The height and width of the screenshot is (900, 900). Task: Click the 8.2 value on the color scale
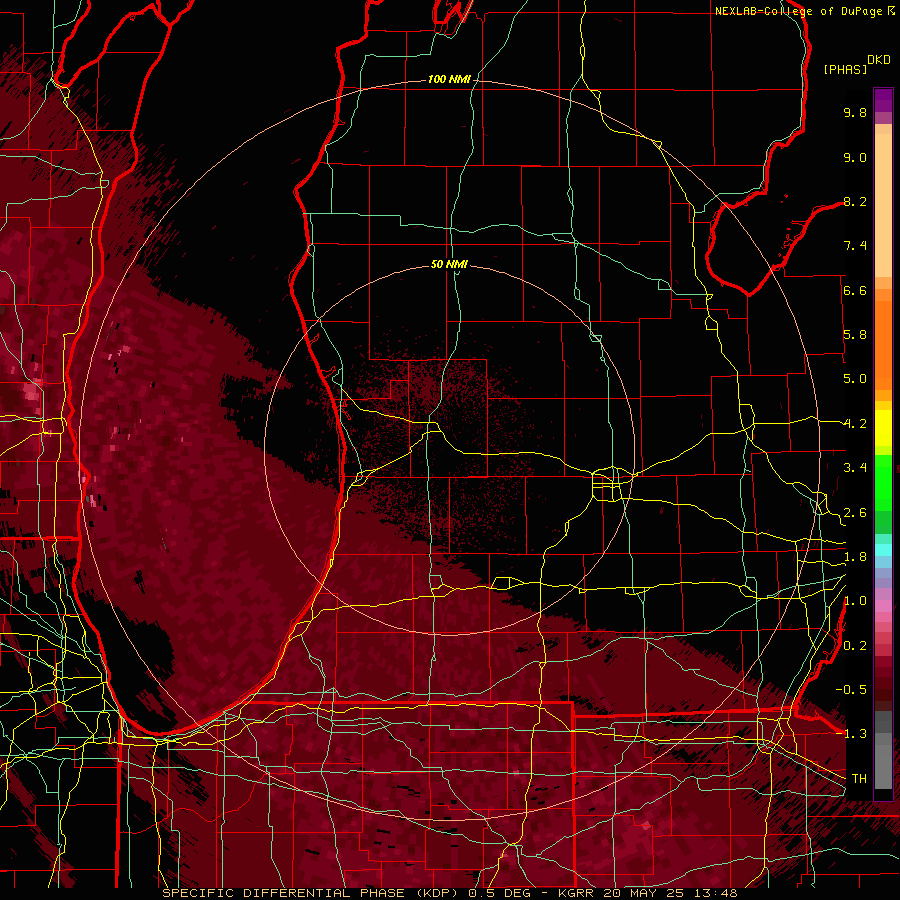[855, 201]
